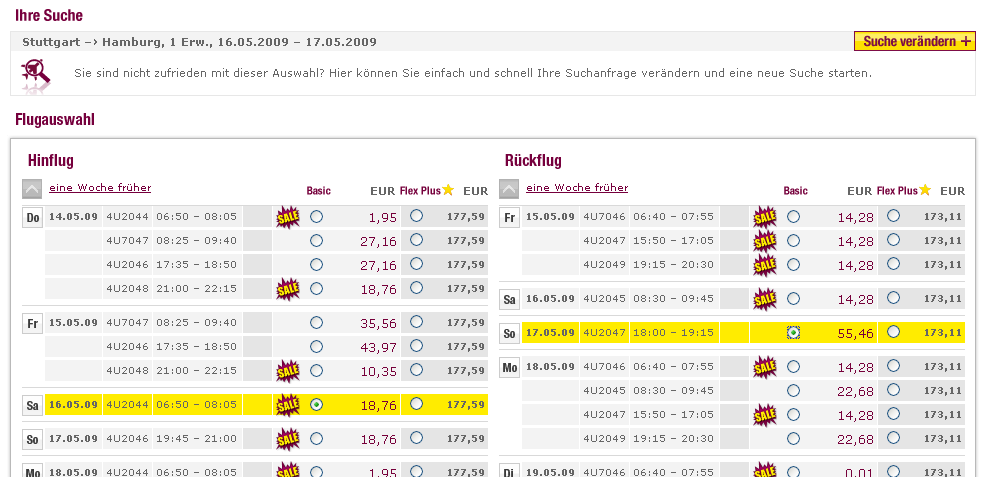Click the Hinflug Flex Plus star icon
992x477 pixels.
[448, 190]
